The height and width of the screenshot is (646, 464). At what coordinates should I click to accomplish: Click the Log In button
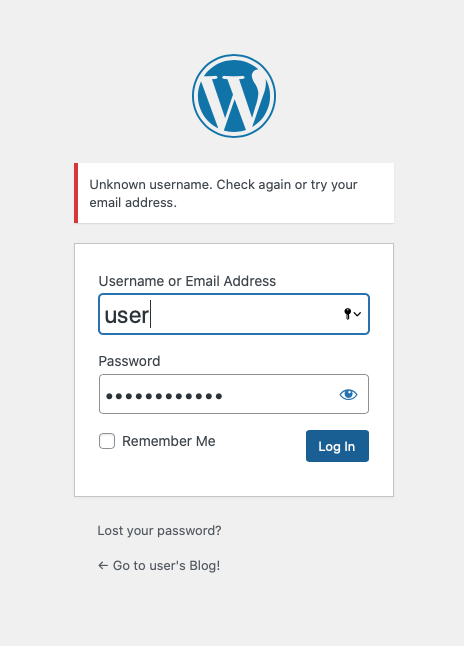[337, 446]
